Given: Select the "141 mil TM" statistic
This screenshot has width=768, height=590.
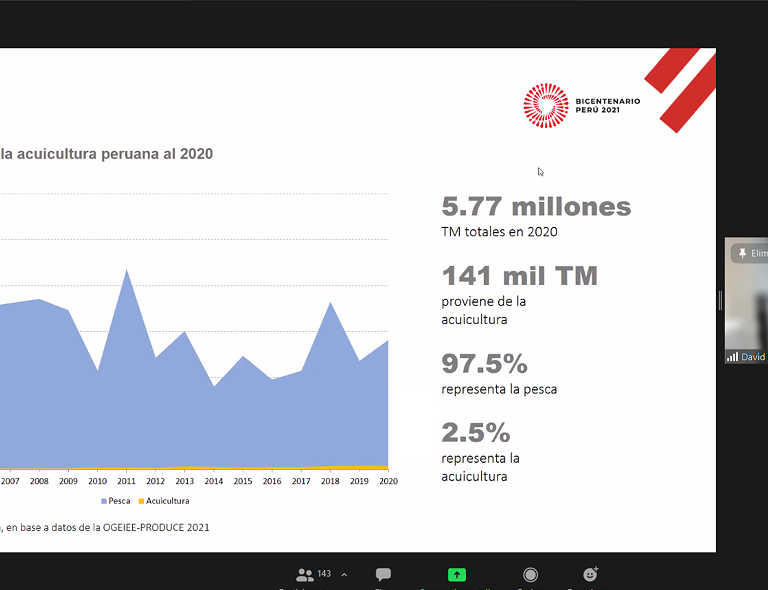Looking at the screenshot, I should coord(519,276).
